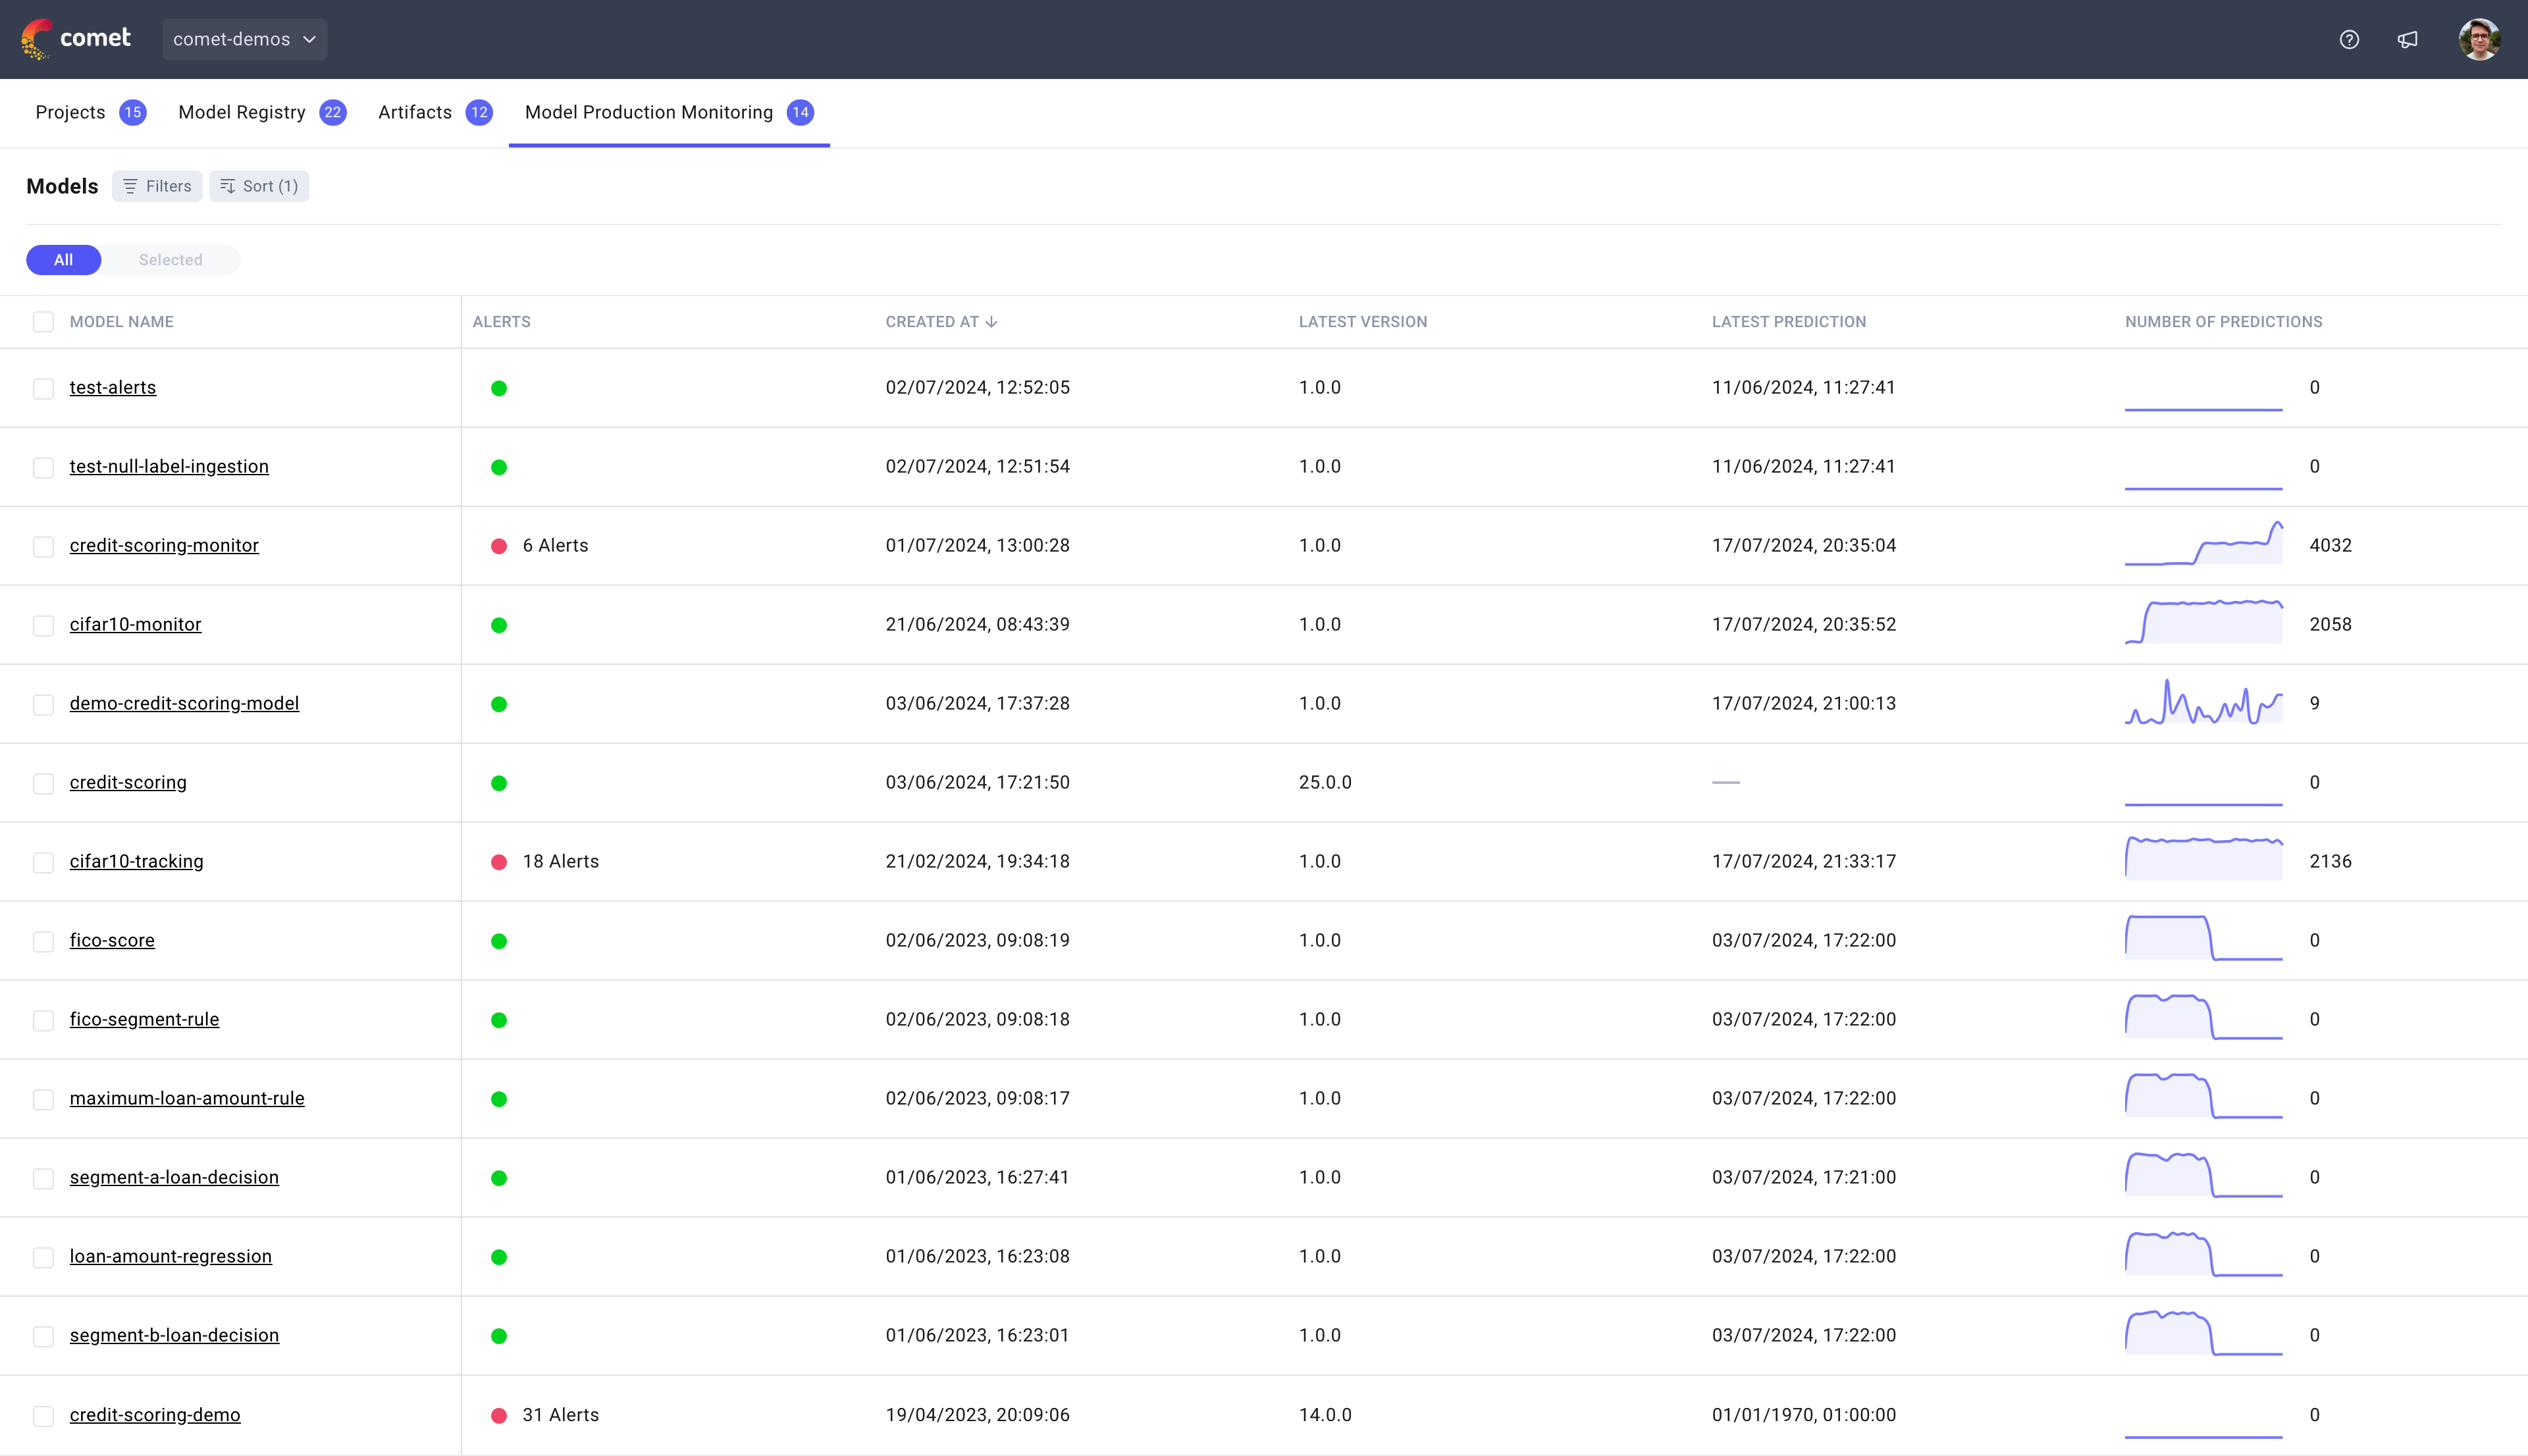Open the Filters menu
Viewport: 2528px width, 1456px height.
click(157, 186)
